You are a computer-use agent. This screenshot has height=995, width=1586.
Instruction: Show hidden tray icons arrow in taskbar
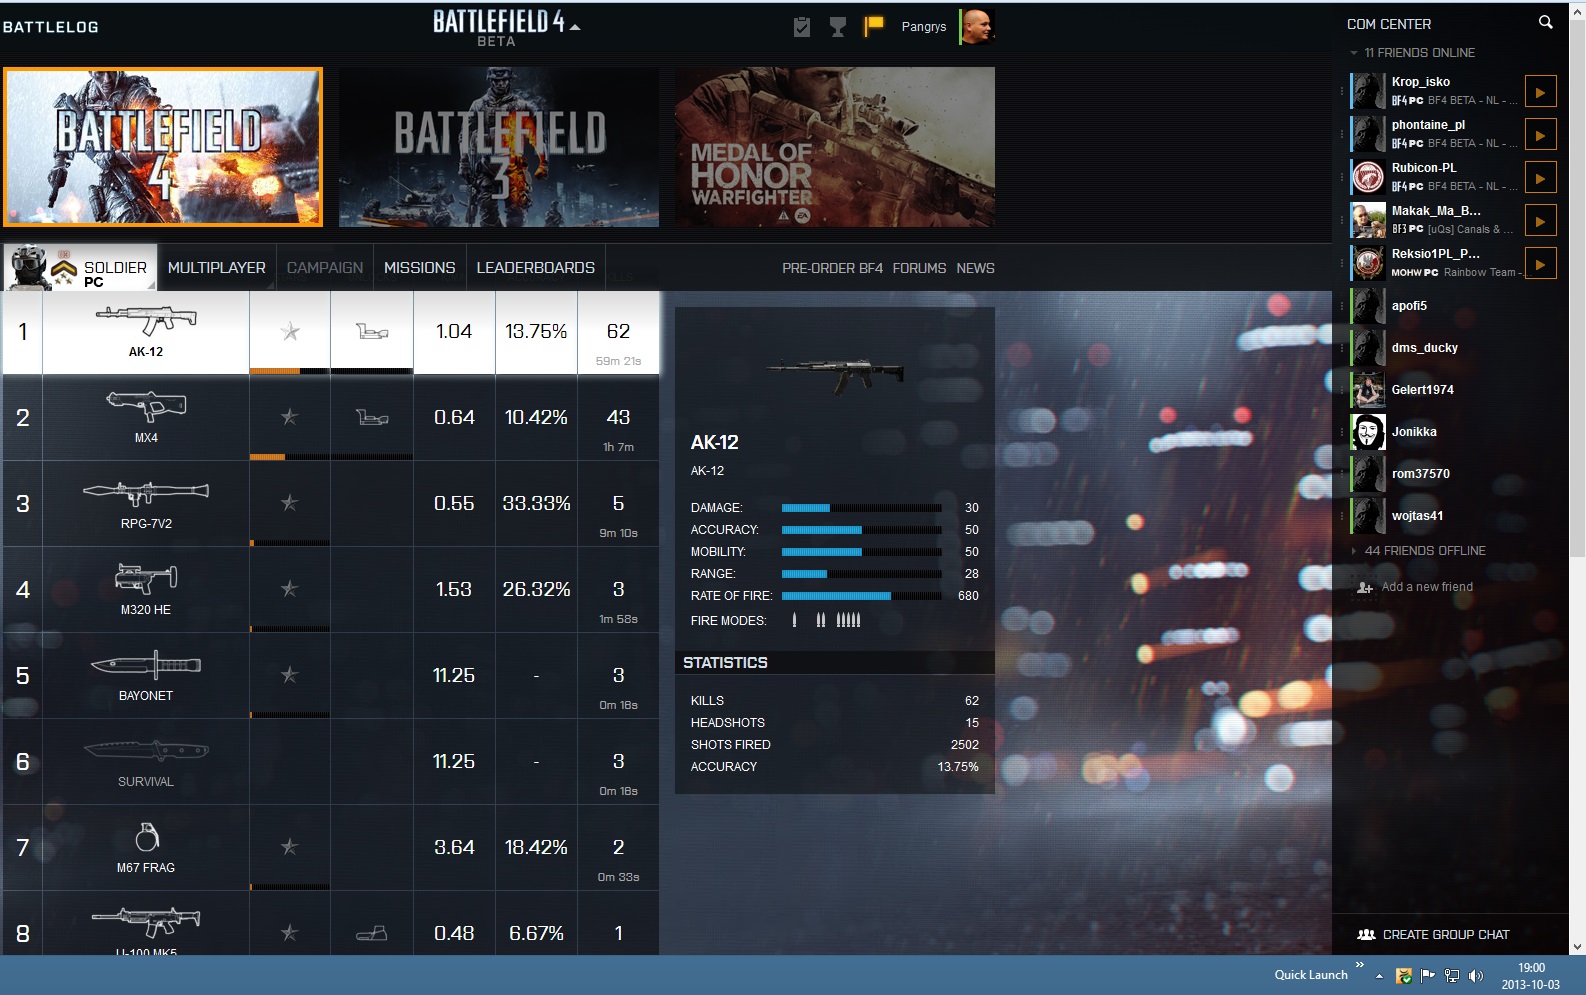1379,976
